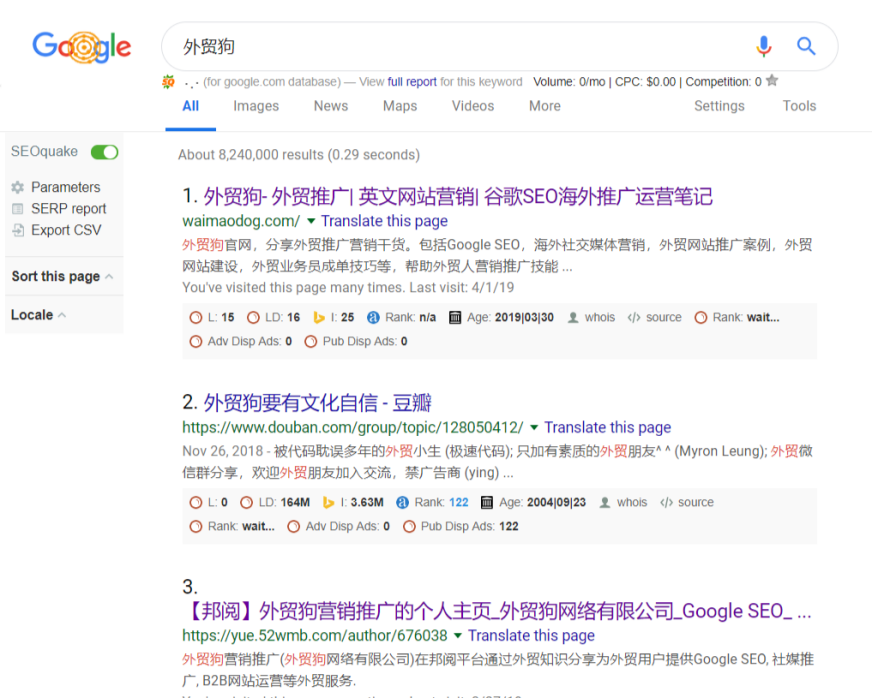Click the Rank: 122 value link
872x699 pixels.
[x=458, y=503]
